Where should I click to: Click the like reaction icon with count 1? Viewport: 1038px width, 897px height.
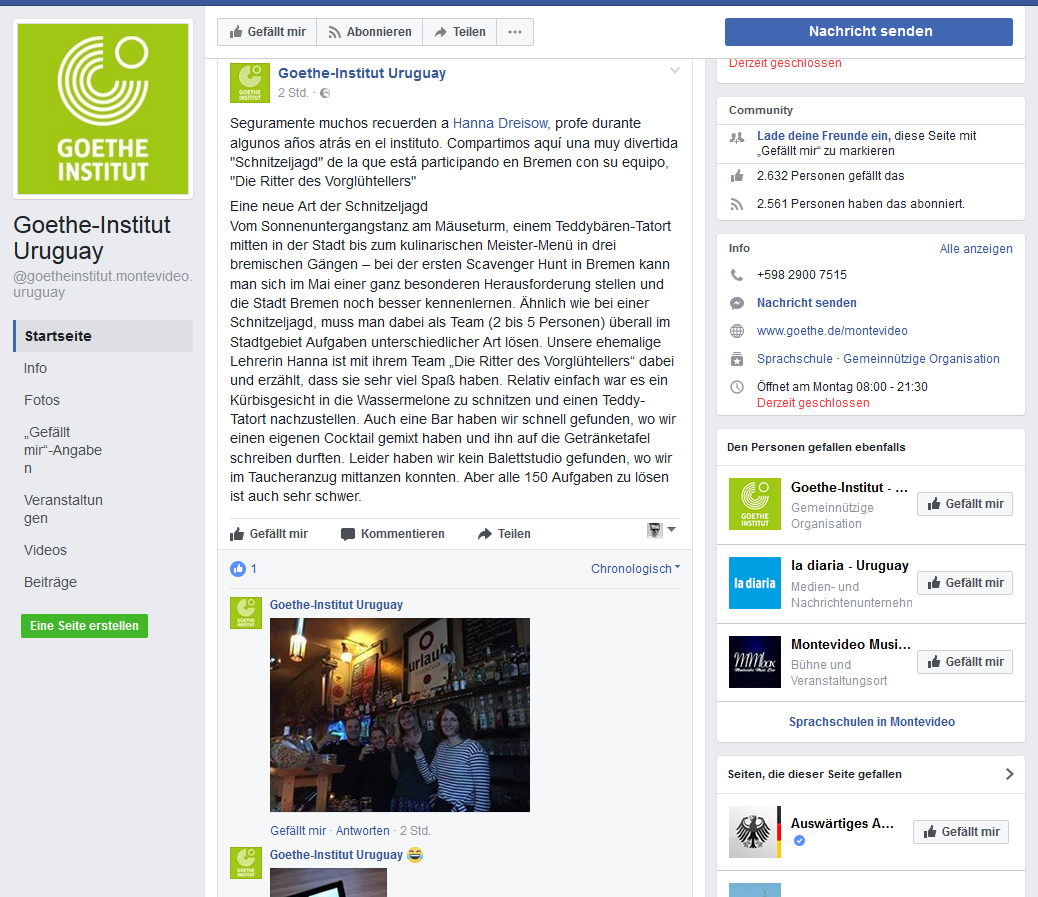(x=238, y=569)
